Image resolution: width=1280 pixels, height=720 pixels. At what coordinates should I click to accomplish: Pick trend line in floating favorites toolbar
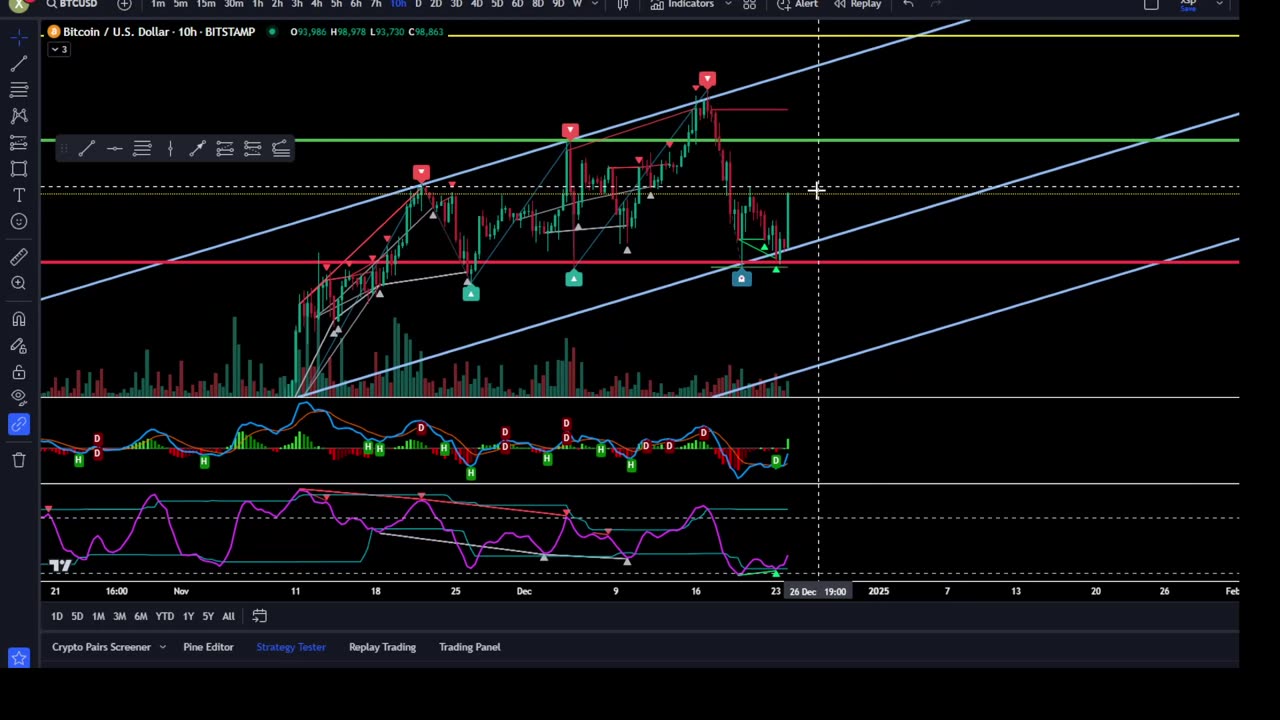pyautogui.click(x=87, y=149)
